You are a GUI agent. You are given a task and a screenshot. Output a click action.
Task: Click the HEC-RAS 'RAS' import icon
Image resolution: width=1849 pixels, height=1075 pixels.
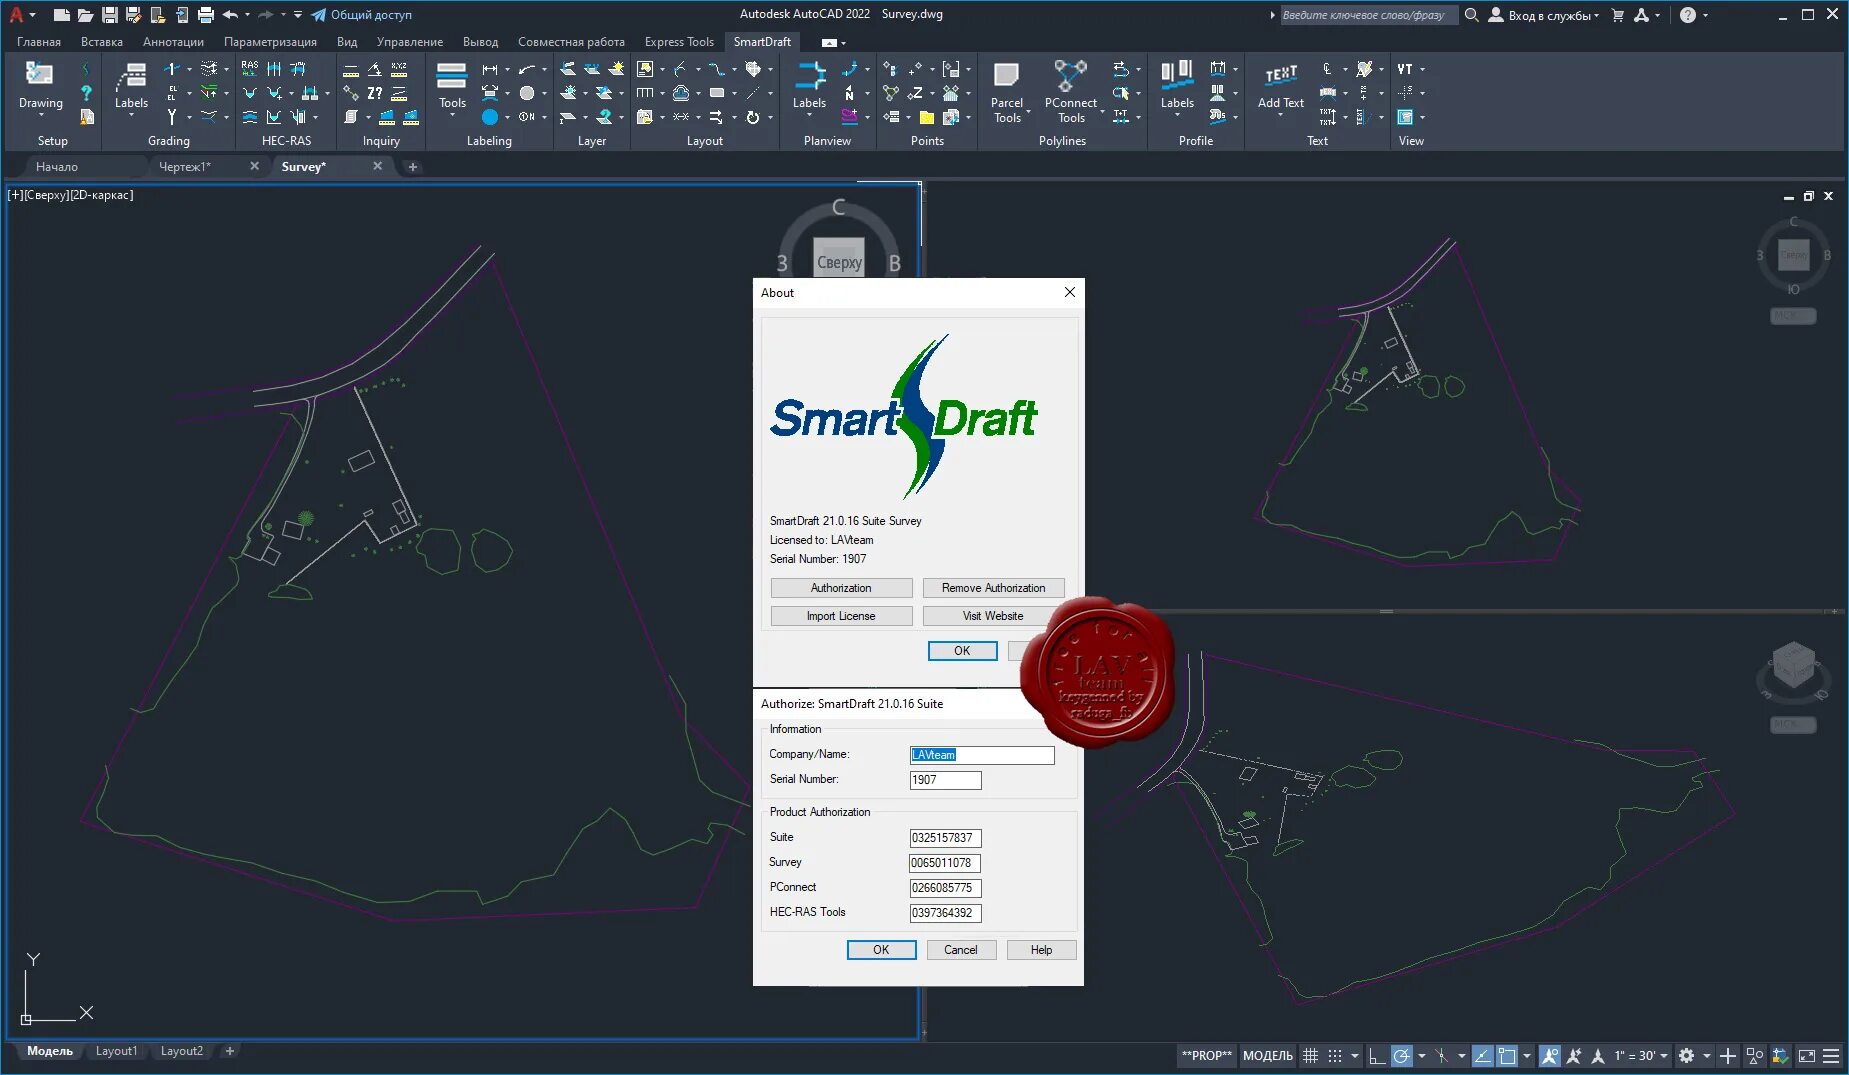250,68
